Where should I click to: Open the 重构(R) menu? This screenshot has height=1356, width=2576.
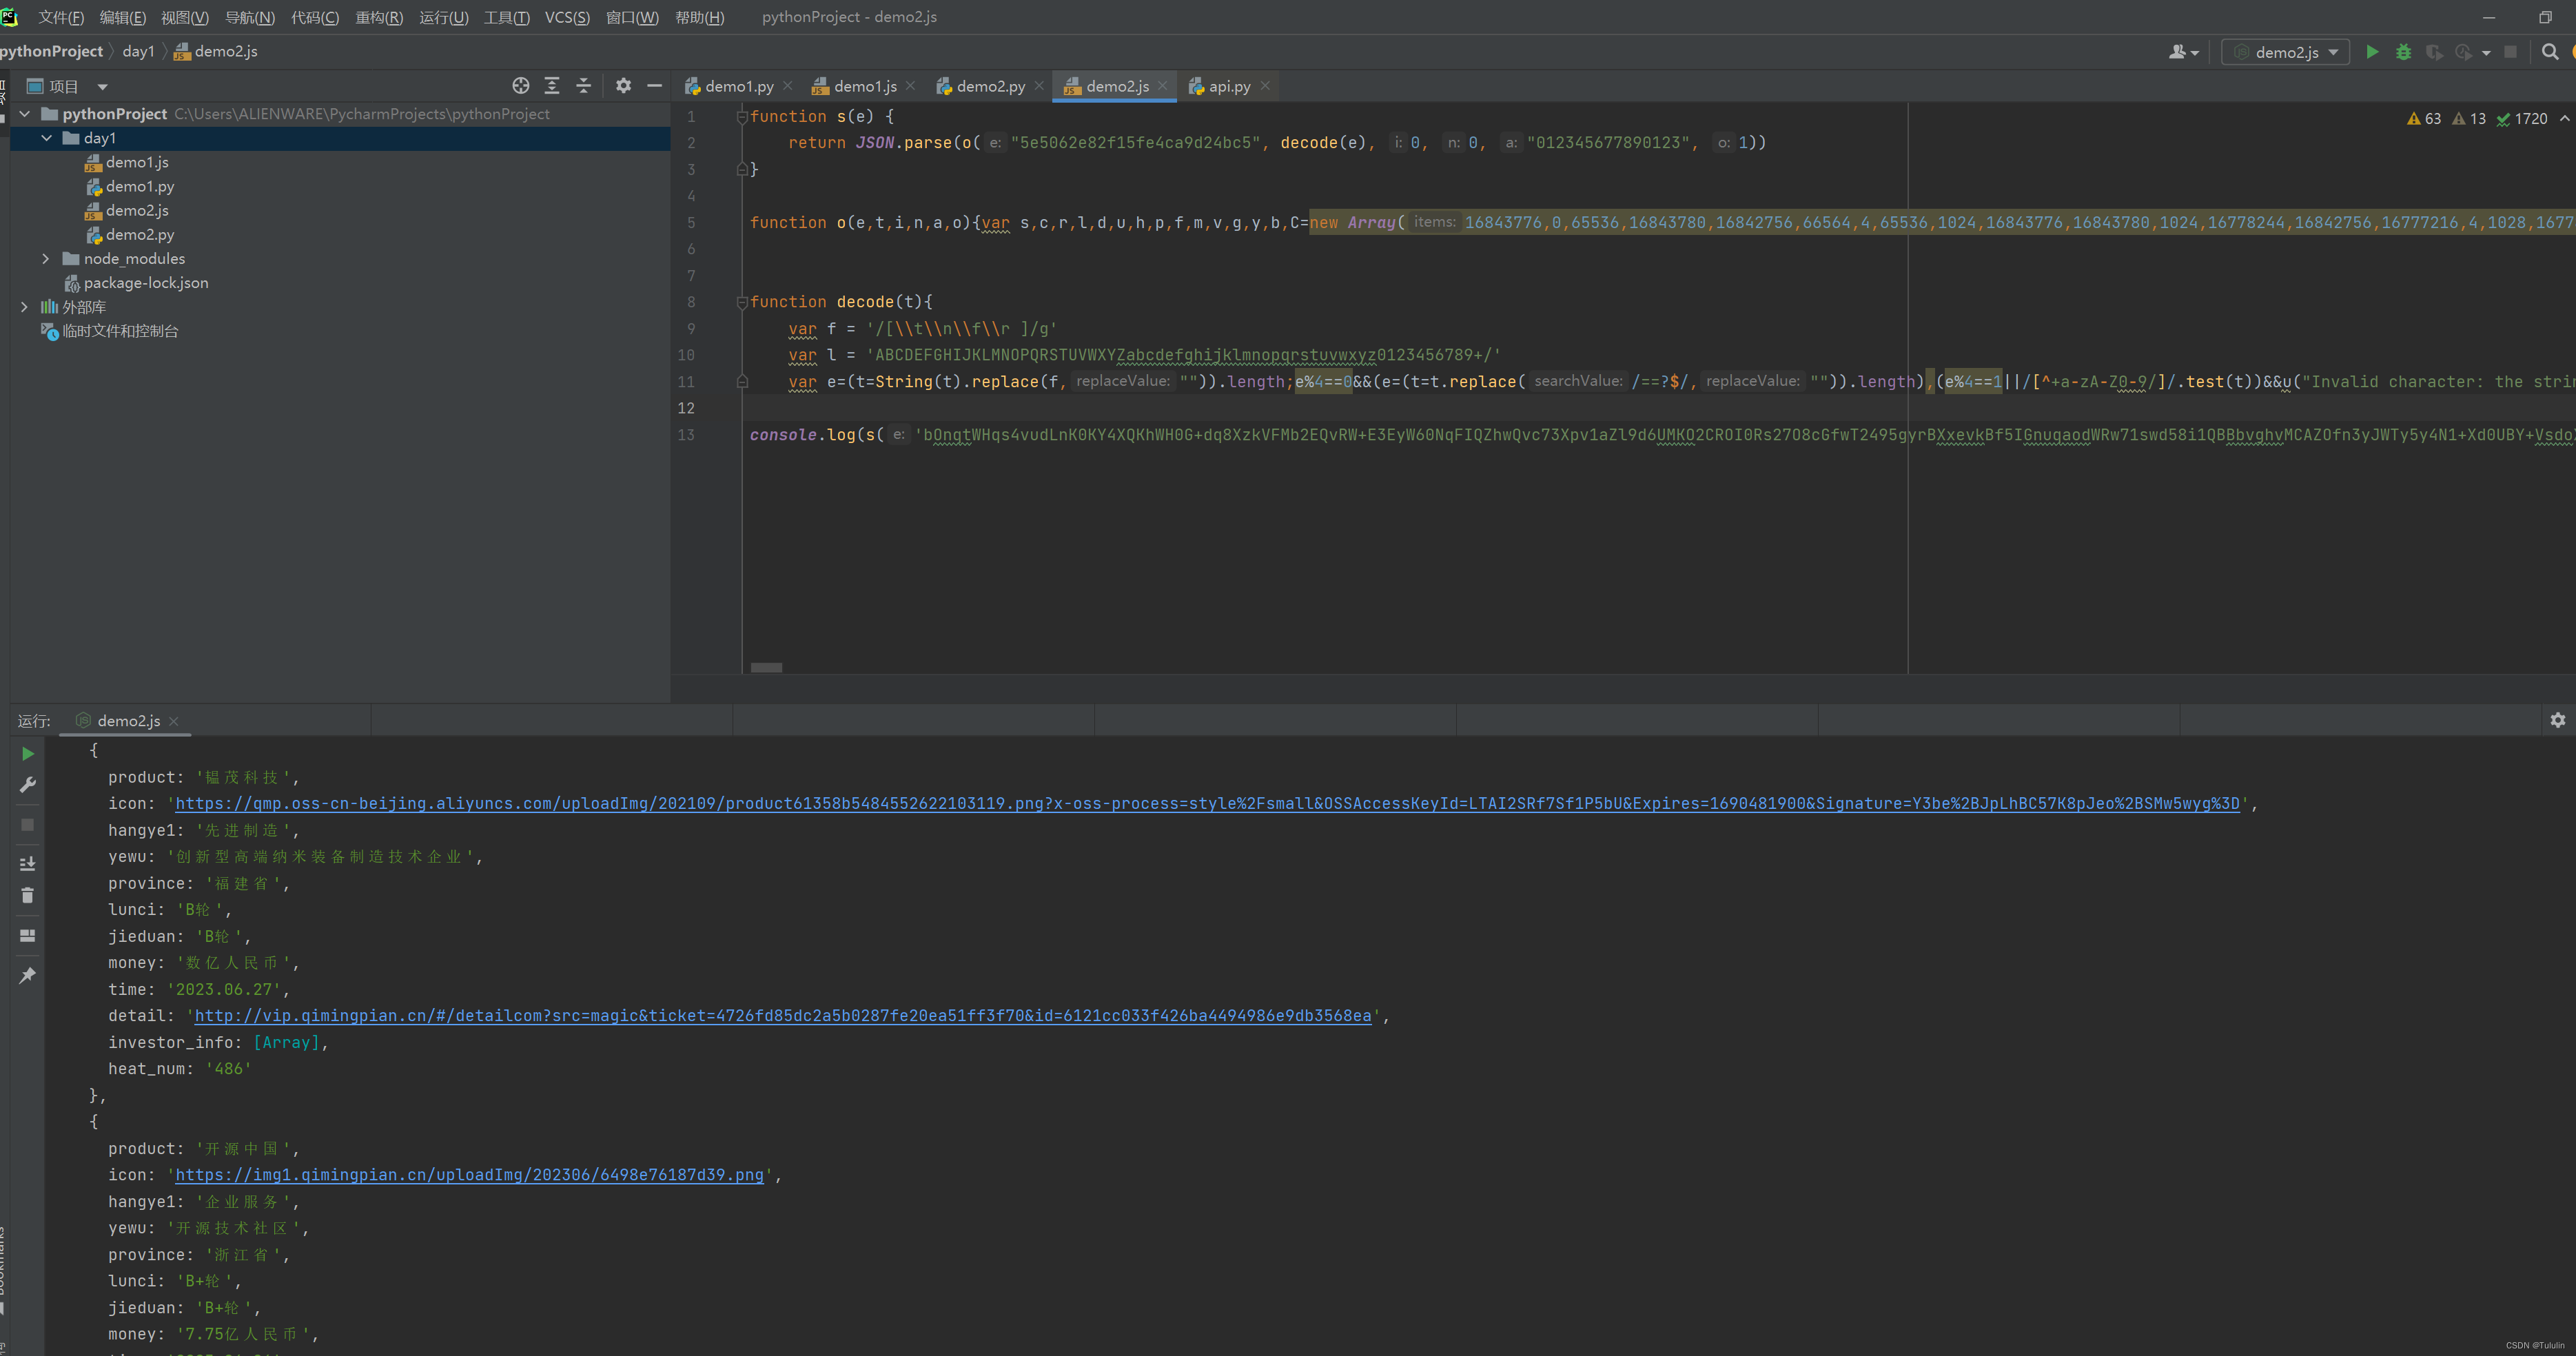379,17
